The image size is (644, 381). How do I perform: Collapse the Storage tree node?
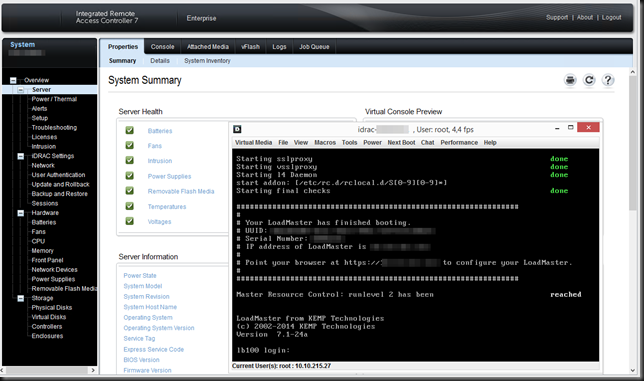pyautogui.click(x=21, y=298)
